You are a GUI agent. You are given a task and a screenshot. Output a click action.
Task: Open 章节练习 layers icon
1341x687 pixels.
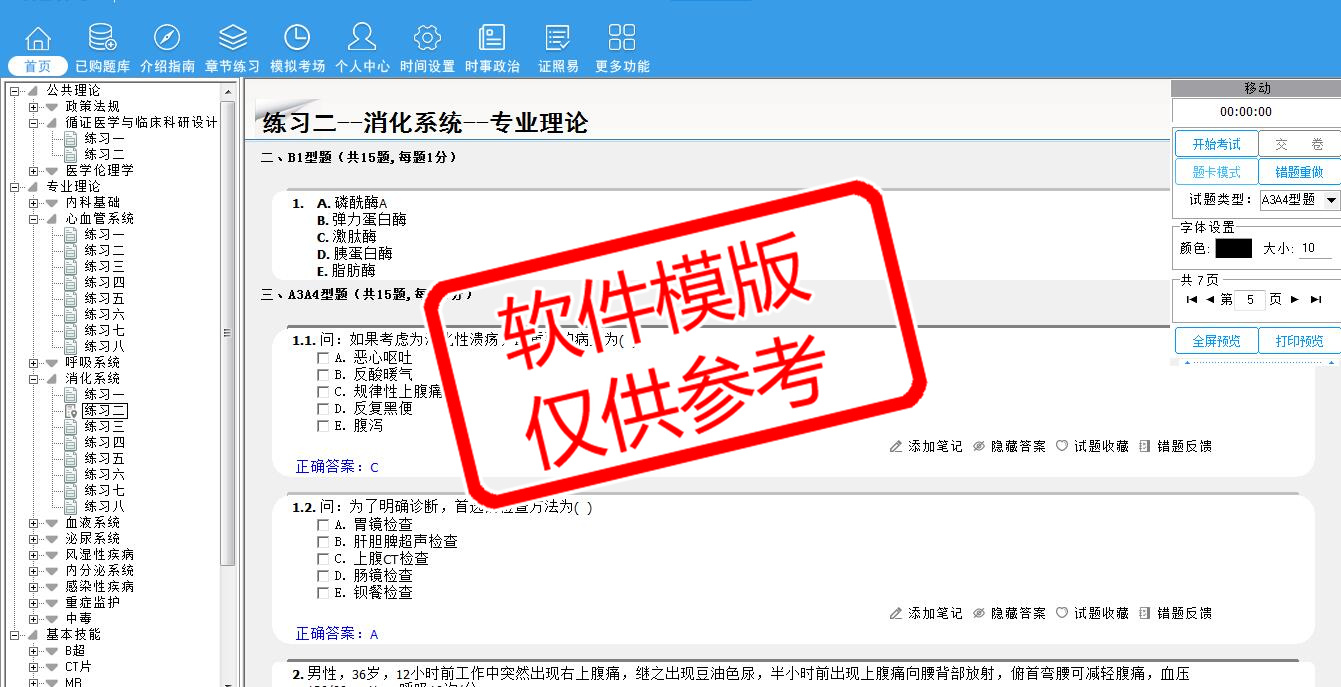point(232,38)
